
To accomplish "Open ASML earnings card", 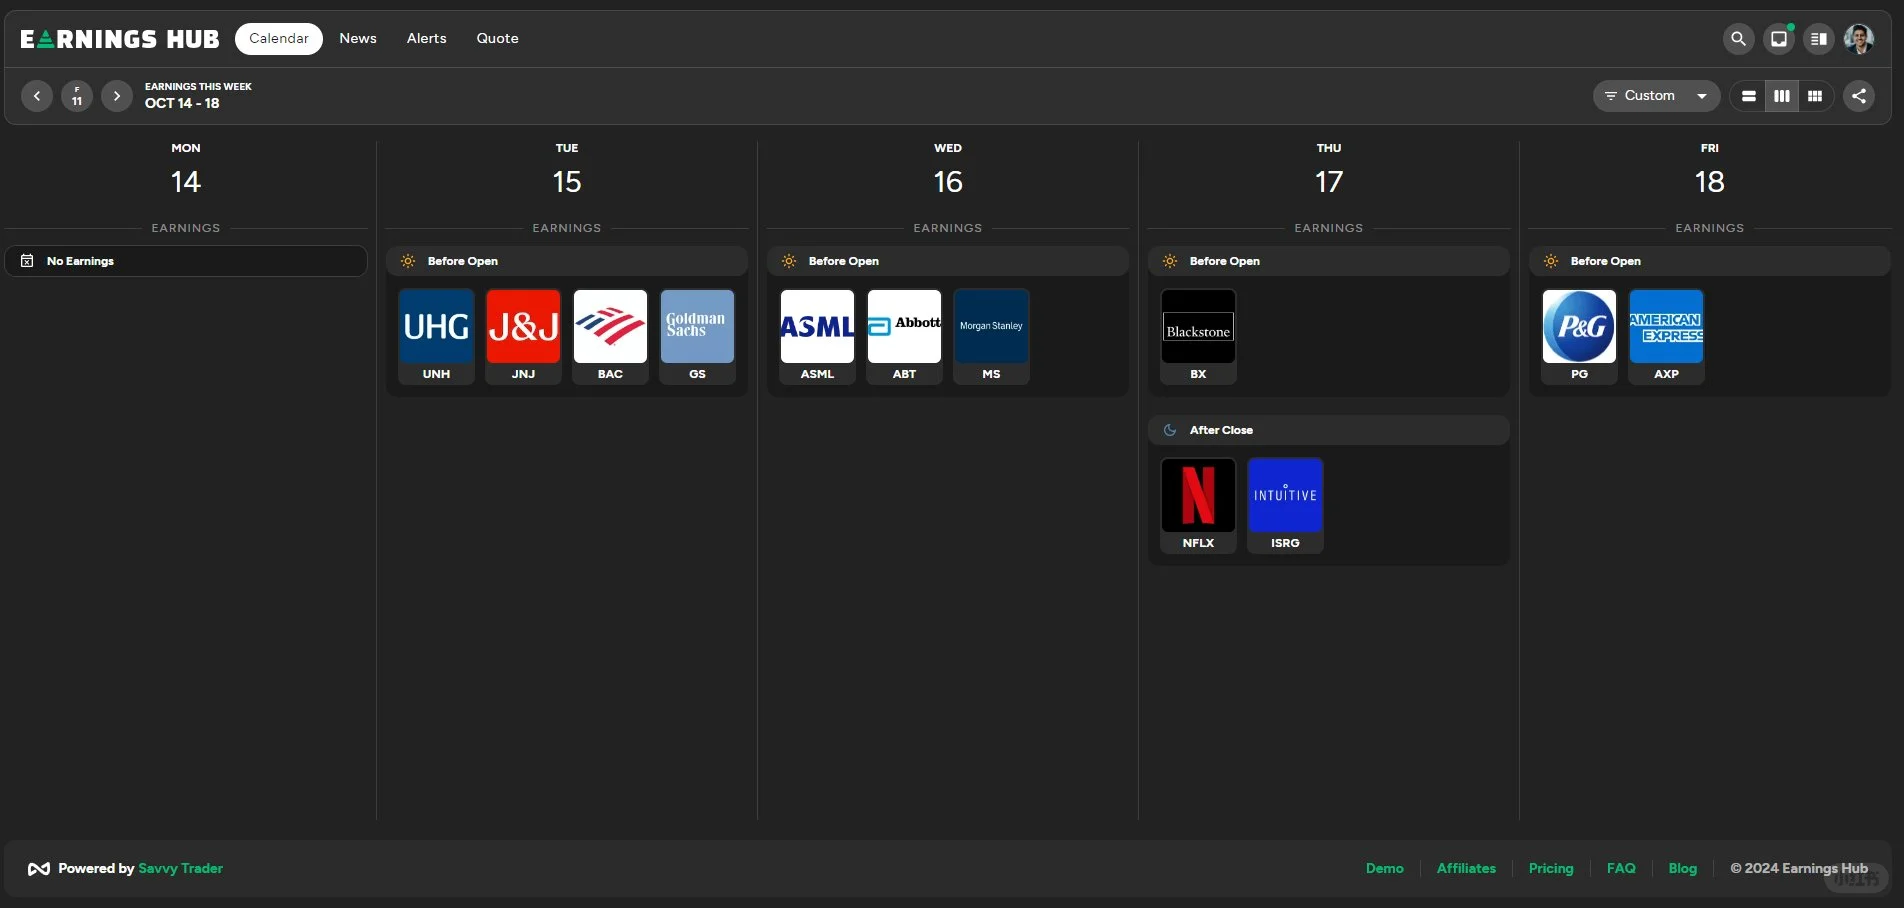I will tap(817, 336).
